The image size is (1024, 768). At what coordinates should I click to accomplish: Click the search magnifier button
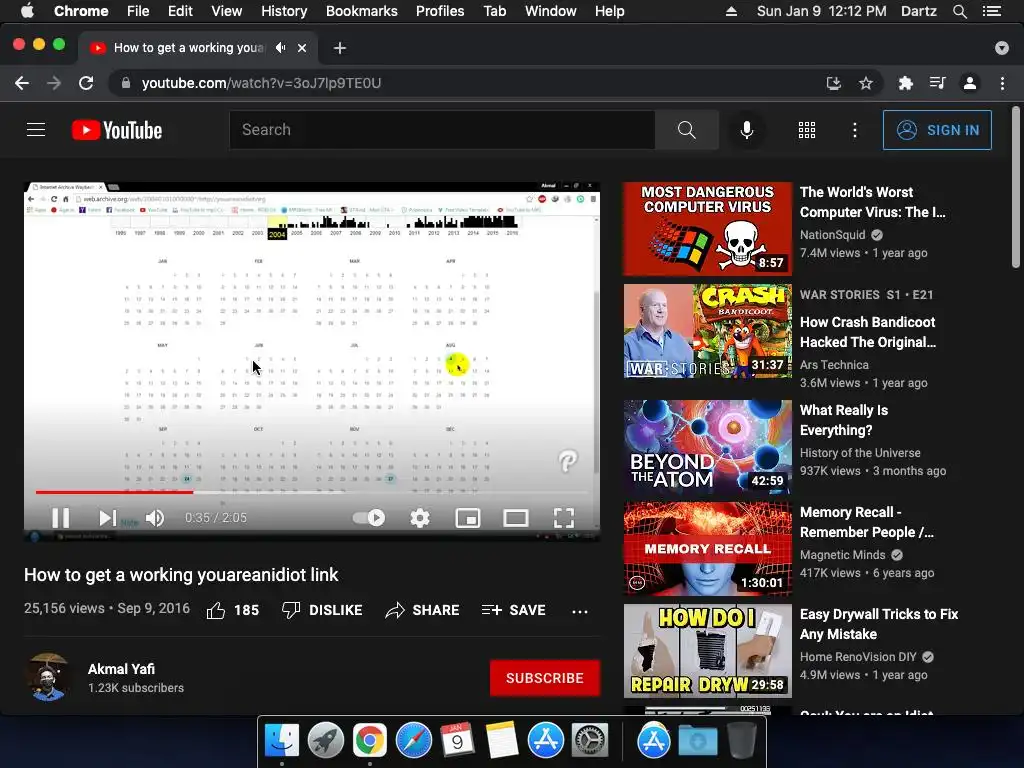[686, 130]
